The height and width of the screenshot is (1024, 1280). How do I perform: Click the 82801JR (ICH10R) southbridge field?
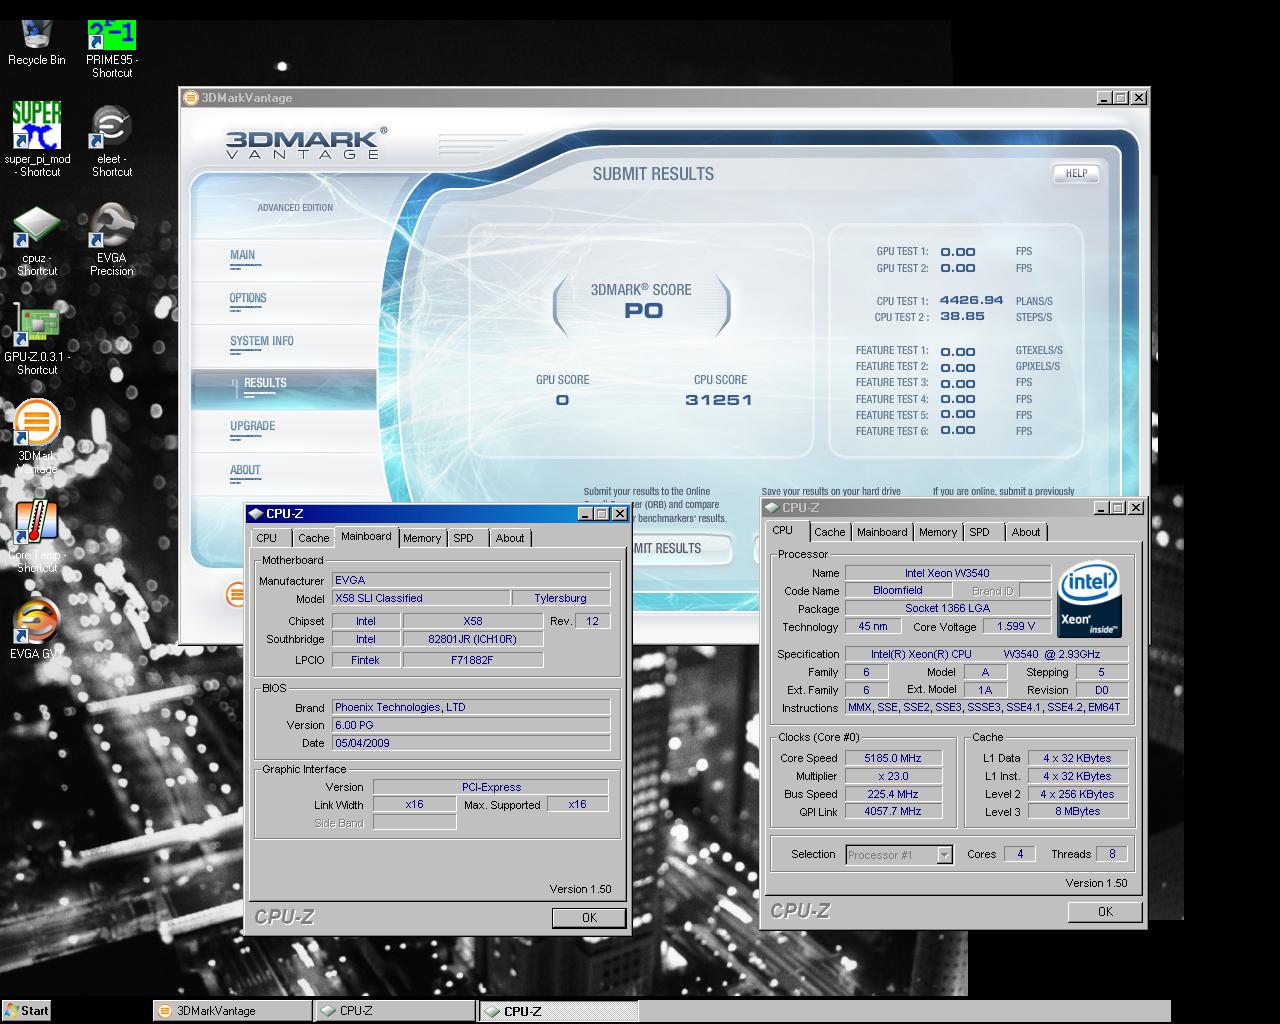pyautogui.click(x=472, y=639)
